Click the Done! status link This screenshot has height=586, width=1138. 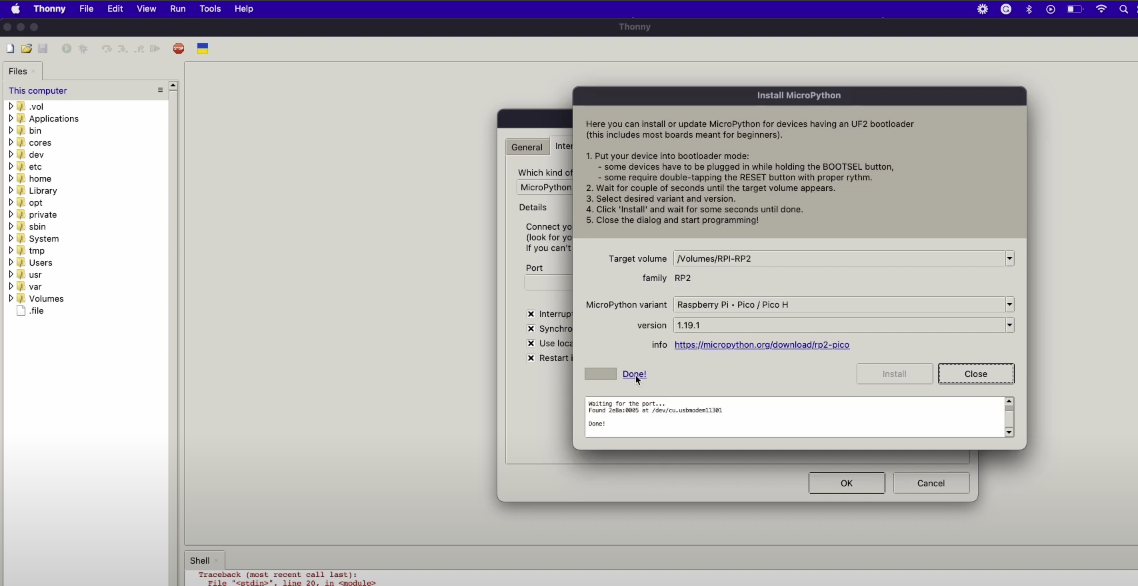[x=634, y=374]
